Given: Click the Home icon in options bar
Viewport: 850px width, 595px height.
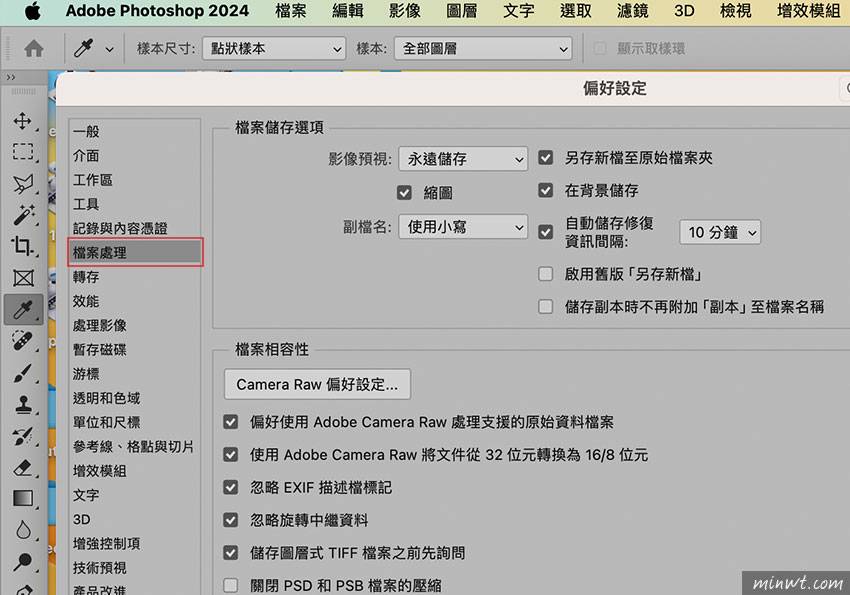Looking at the screenshot, I should point(33,48).
